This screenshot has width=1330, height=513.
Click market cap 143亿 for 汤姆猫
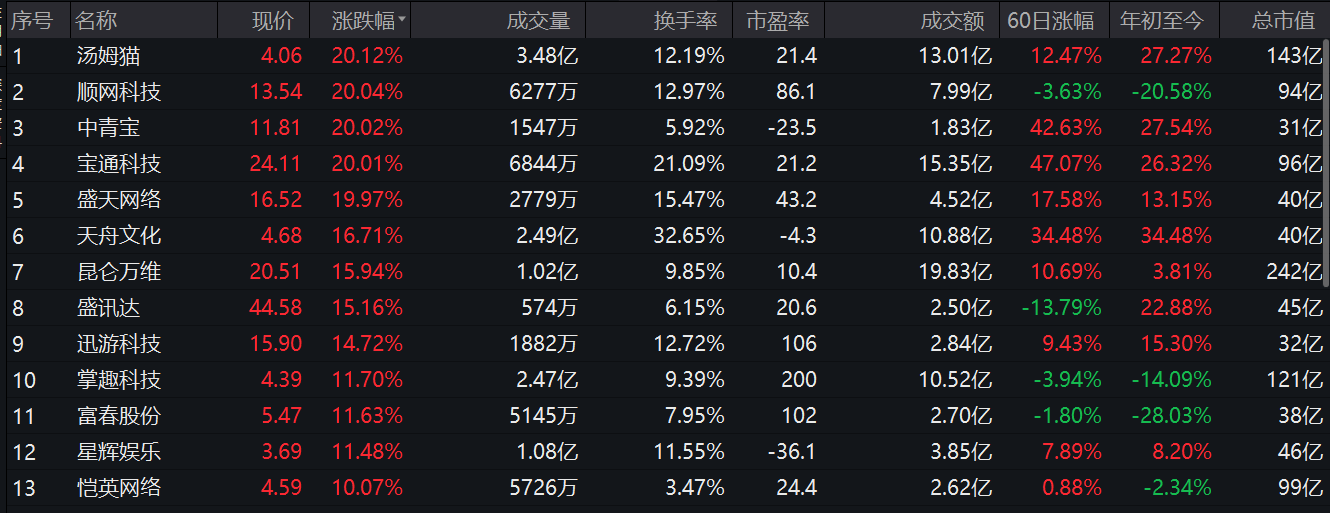tap(1294, 56)
